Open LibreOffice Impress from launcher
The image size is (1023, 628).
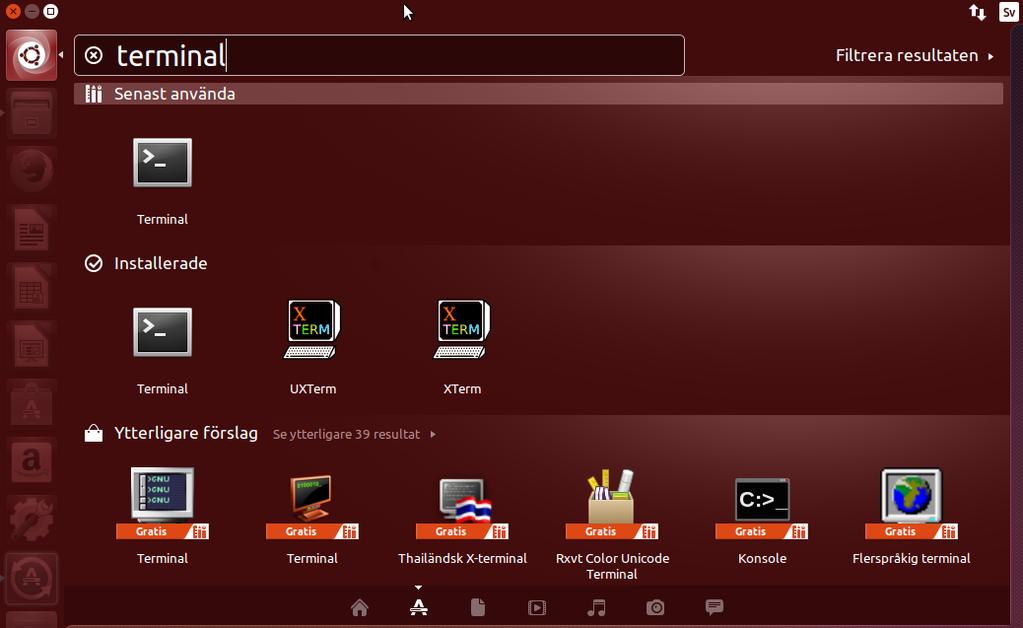(31, 345)
